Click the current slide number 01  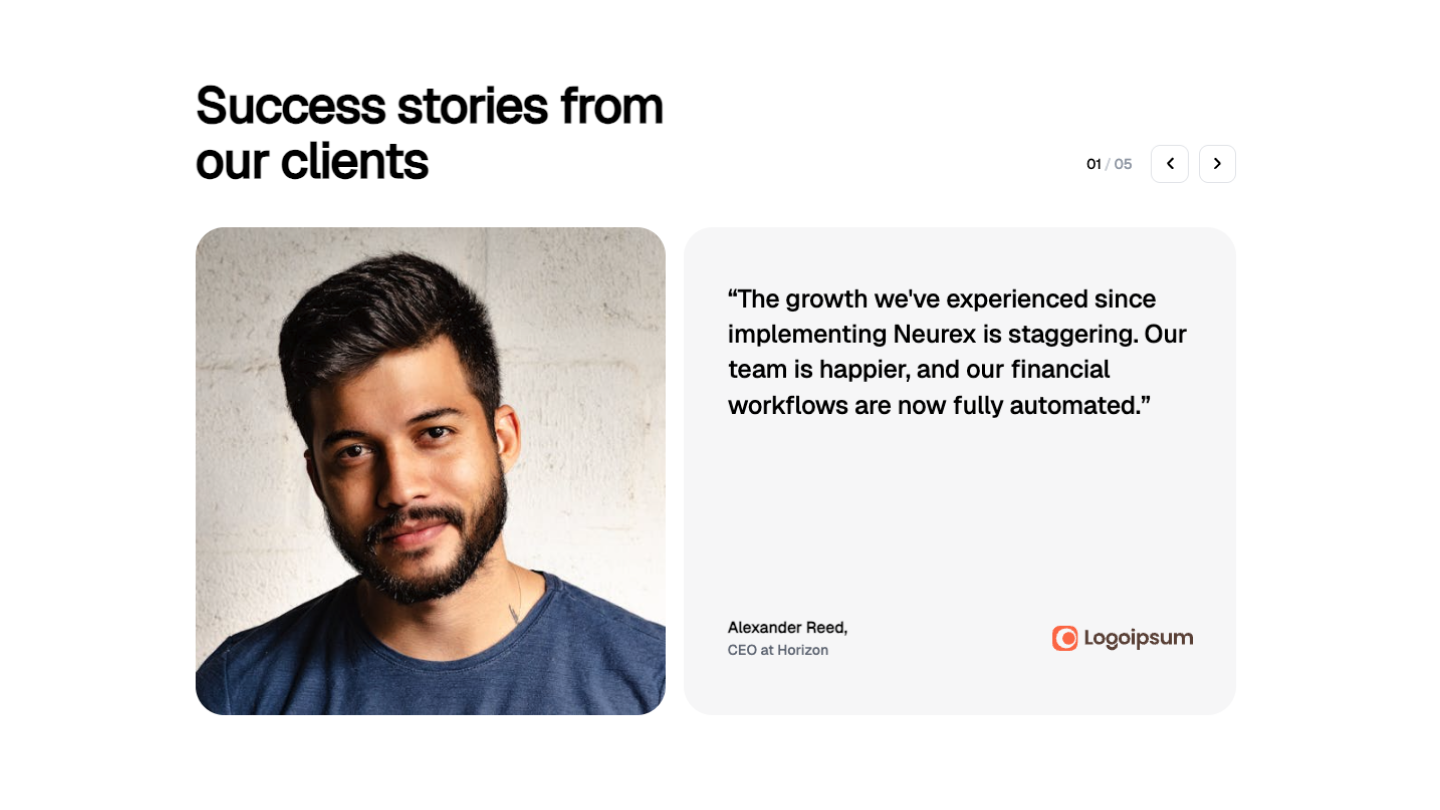coord(1093,164)
